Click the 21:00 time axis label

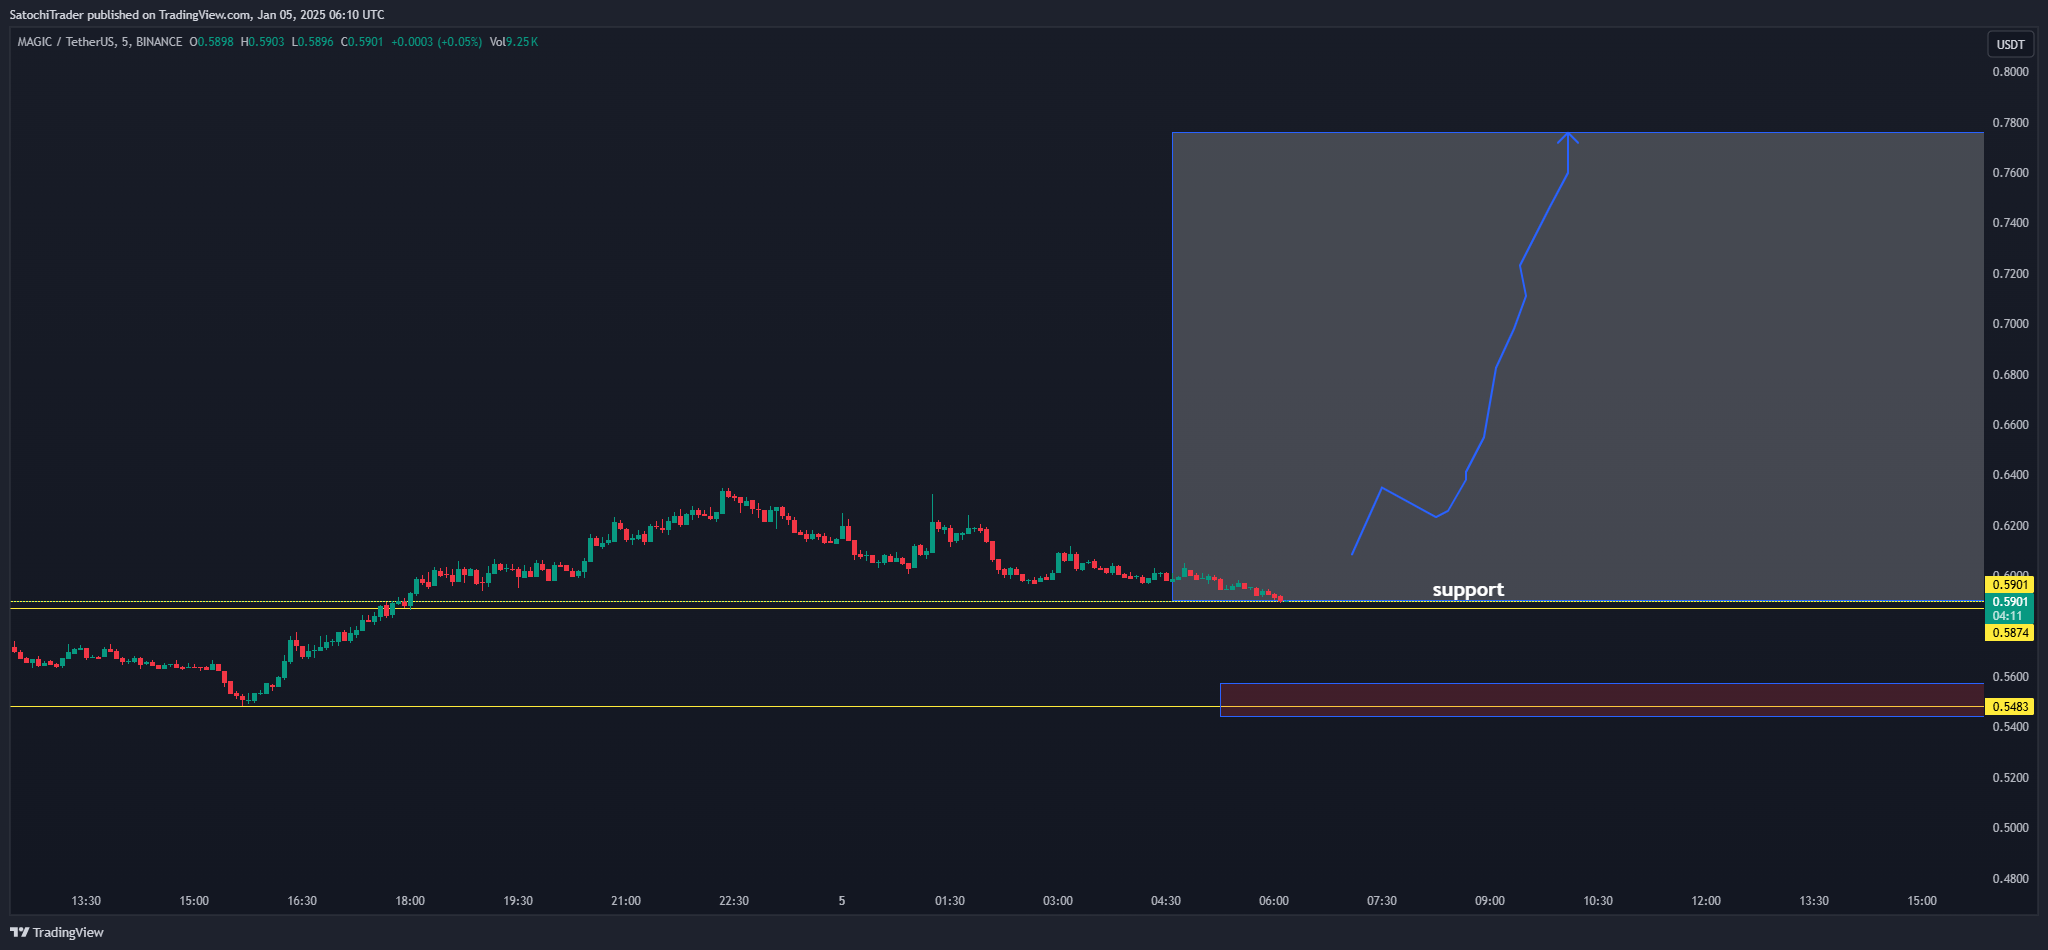click(x=626, y=901)
